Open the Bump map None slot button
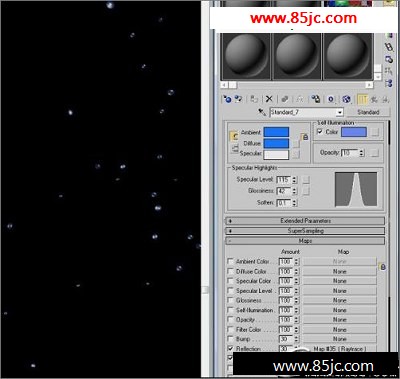 (x=340, y=339)
